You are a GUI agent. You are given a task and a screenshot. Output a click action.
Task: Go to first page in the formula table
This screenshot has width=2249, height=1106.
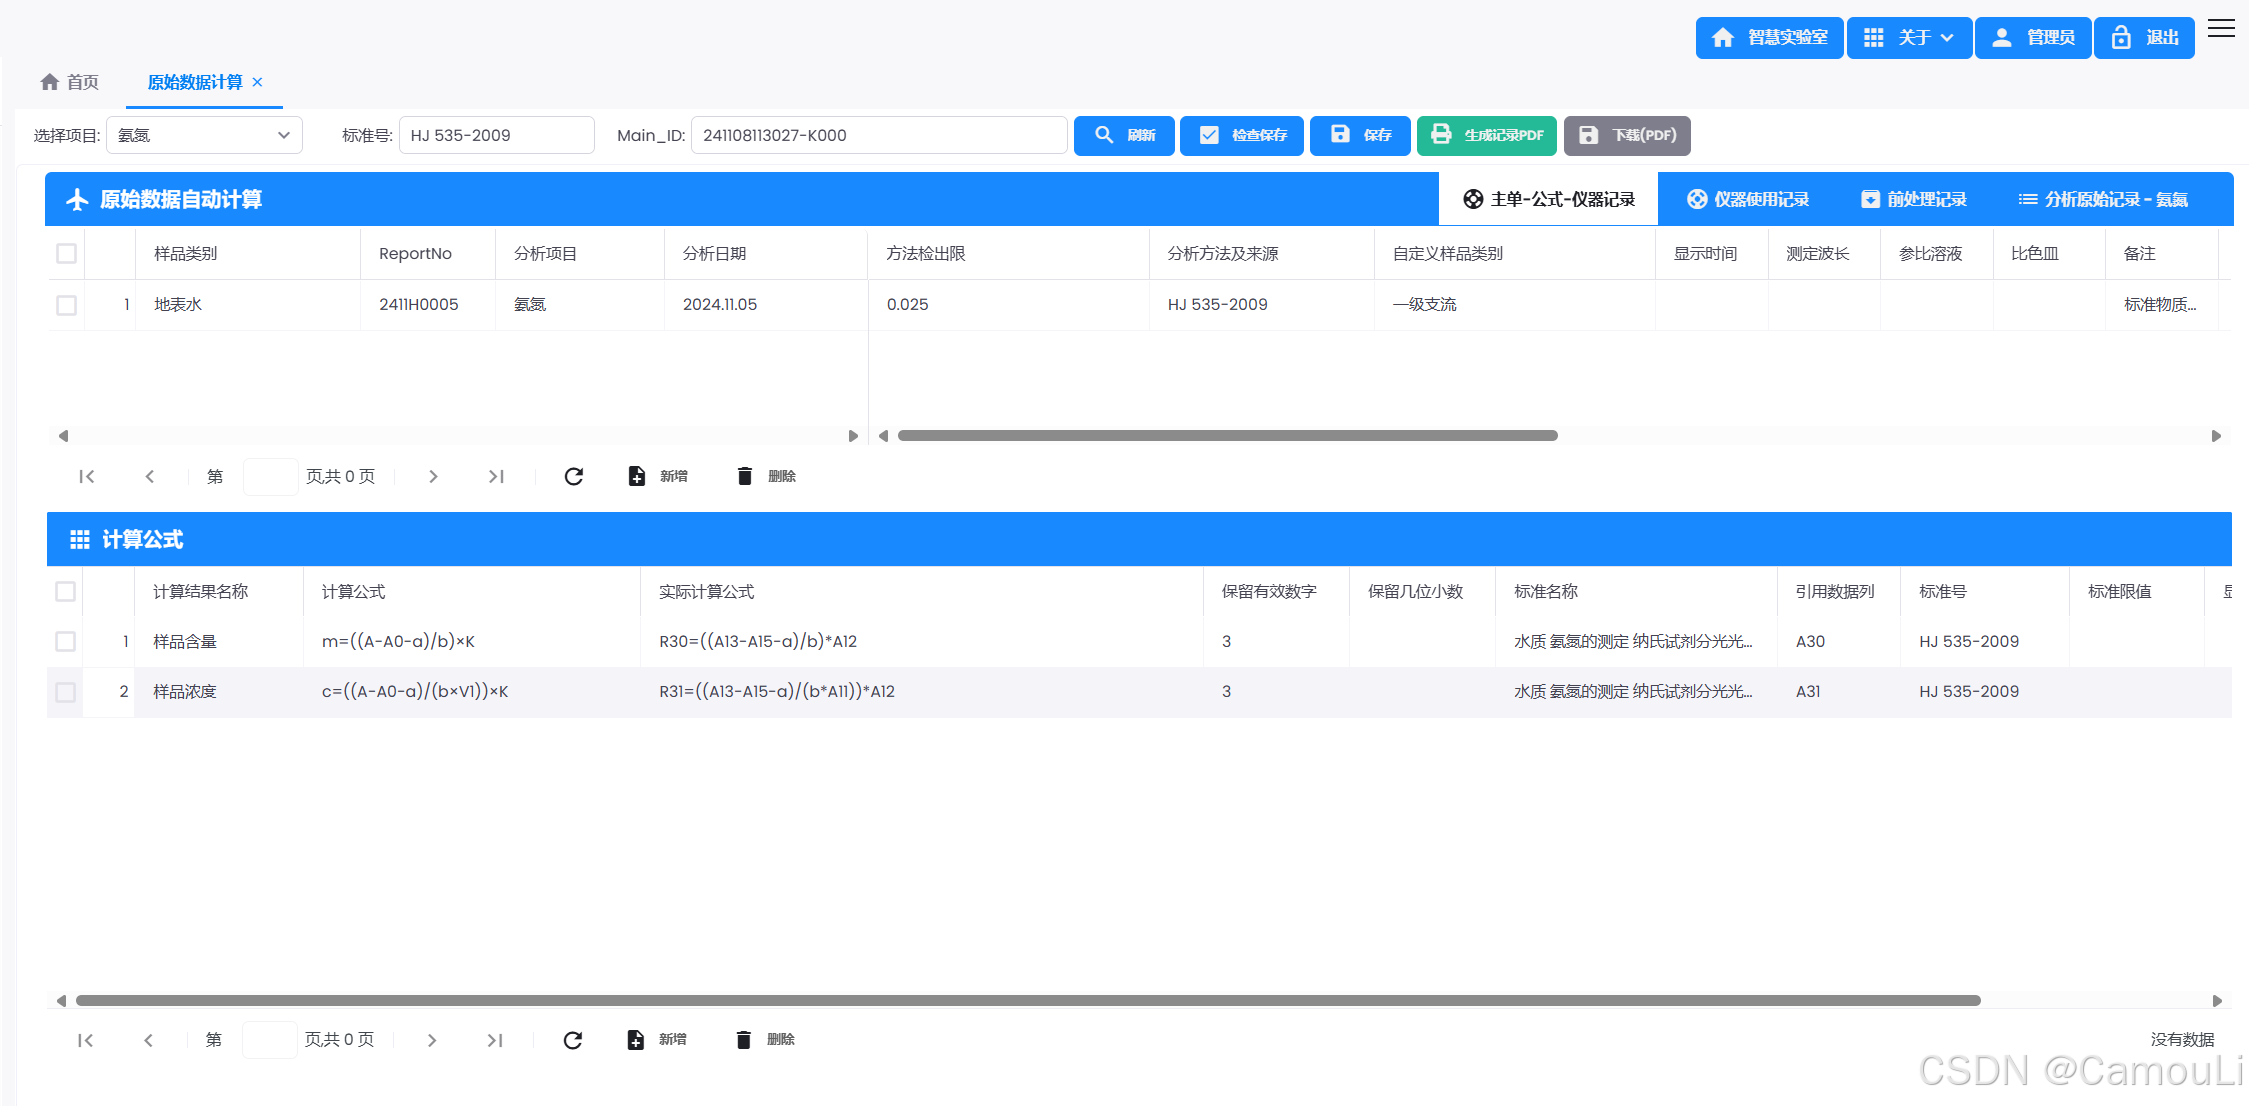tap(85, 1040)
